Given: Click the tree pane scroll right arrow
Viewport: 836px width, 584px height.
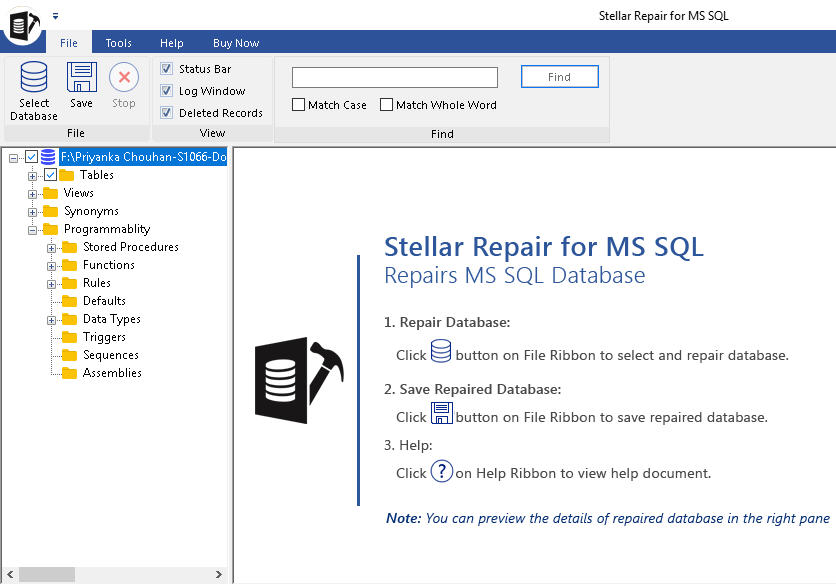Looking at the screenshot, I should click(219, 574).
